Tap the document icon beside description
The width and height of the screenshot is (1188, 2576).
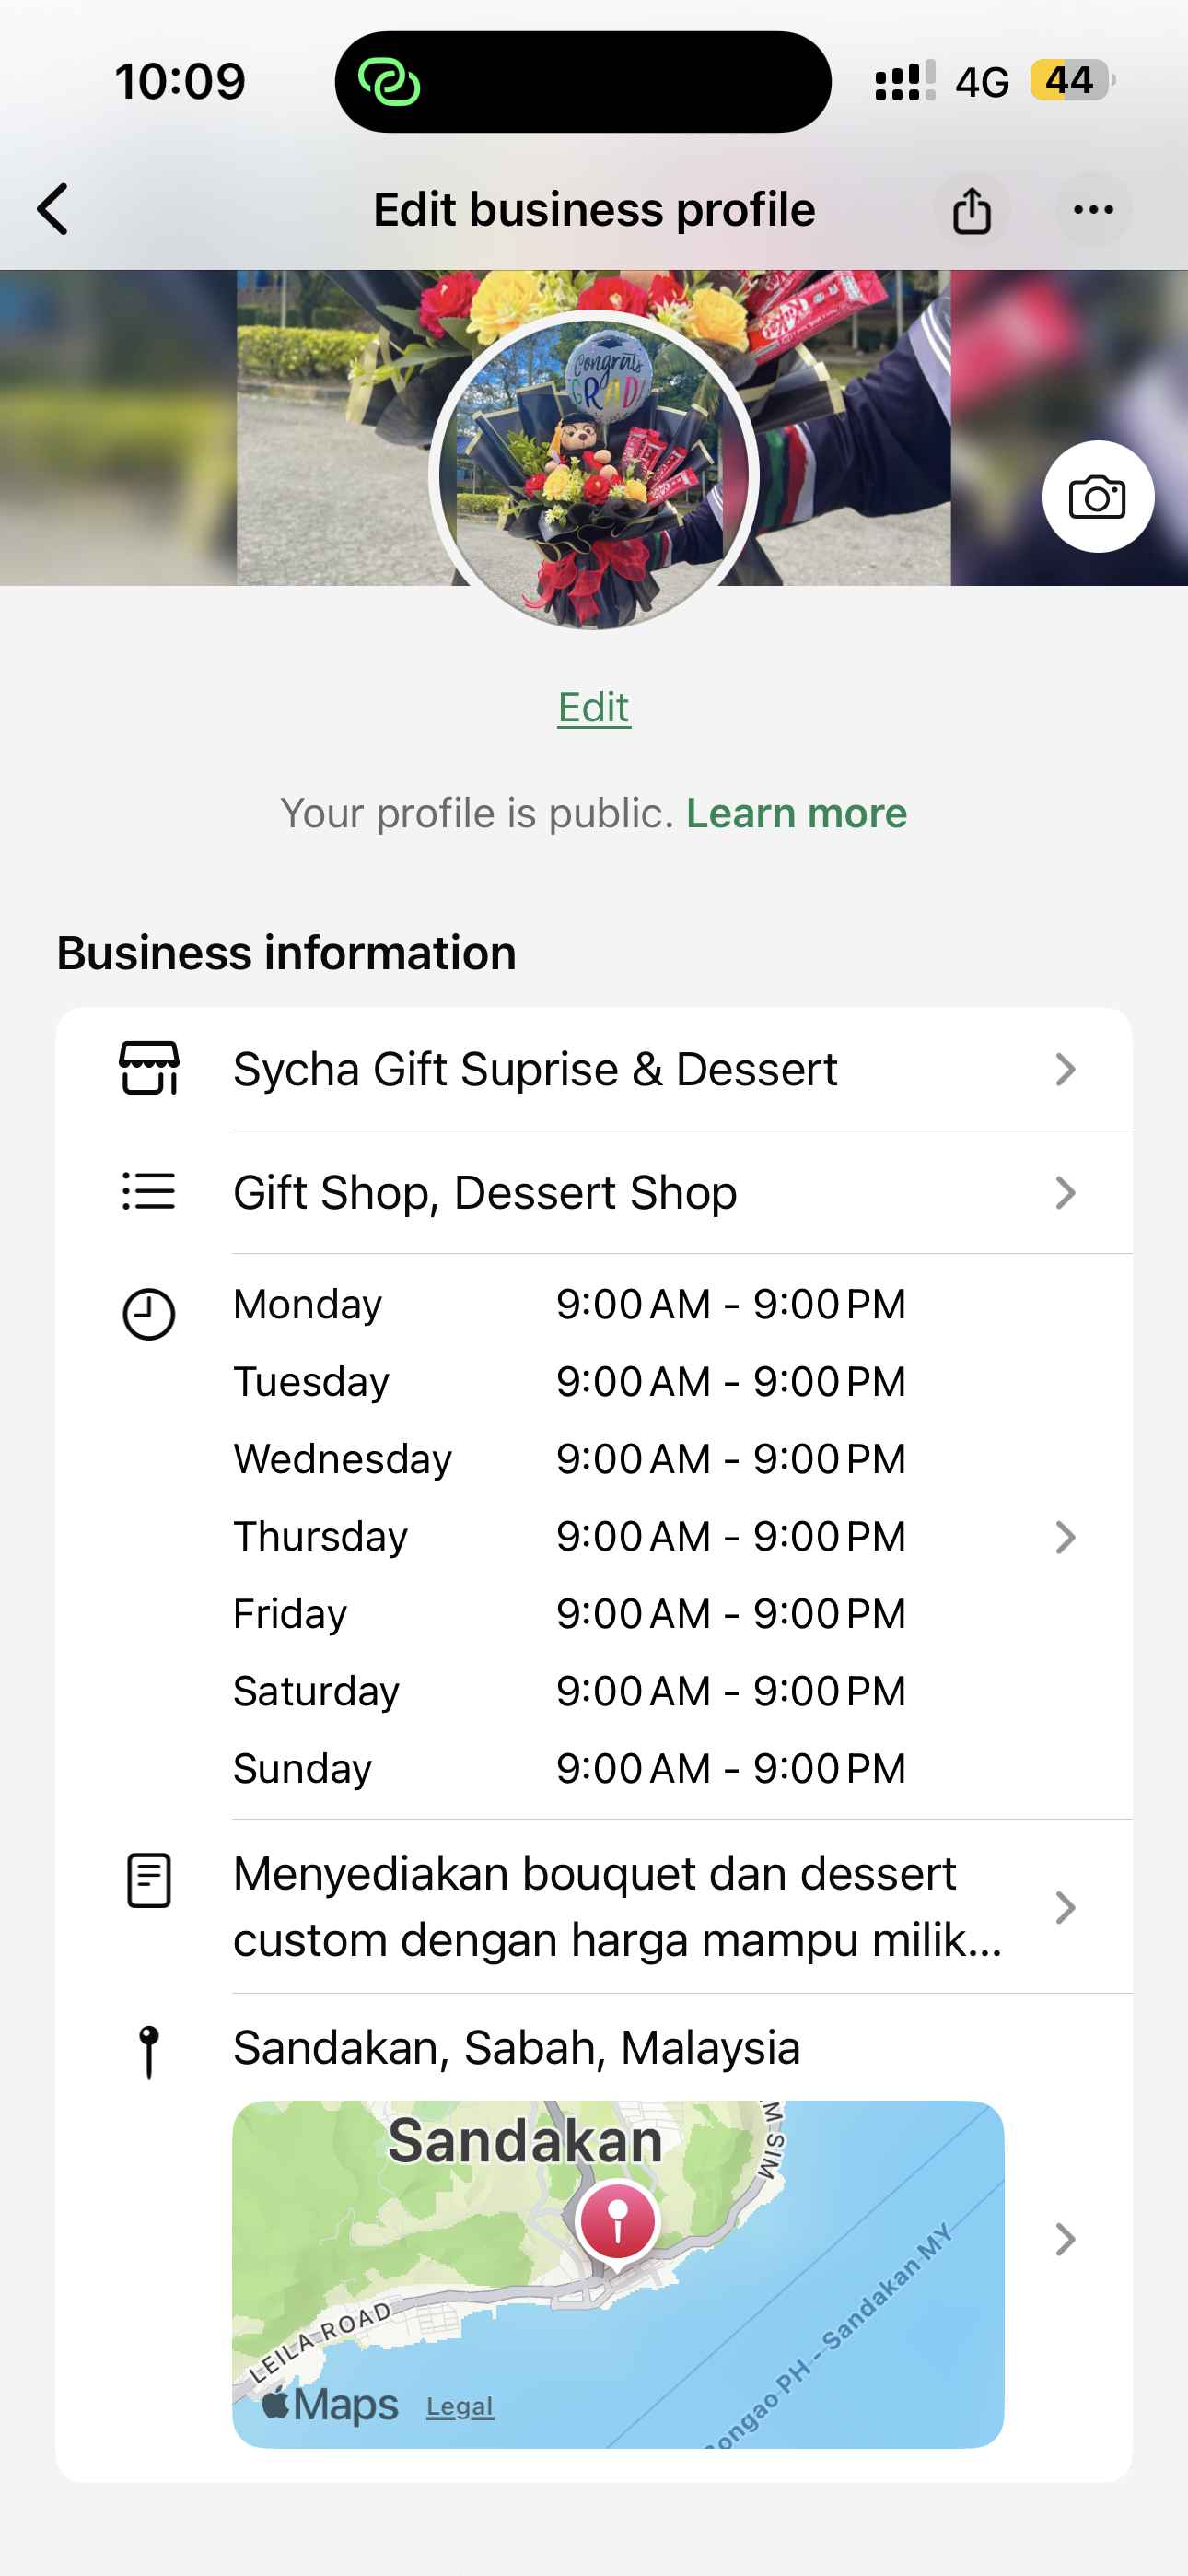(x=149, y=1880)
